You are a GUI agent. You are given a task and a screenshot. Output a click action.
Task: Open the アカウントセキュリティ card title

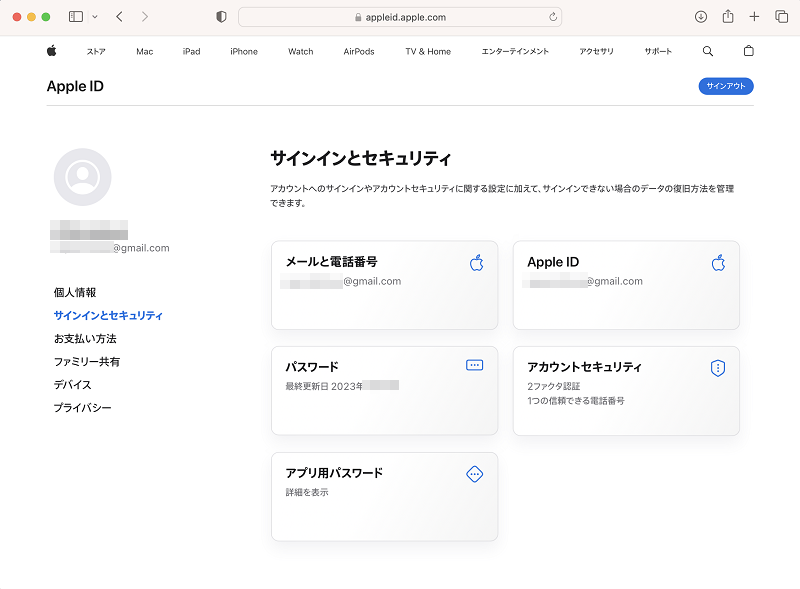click(x=585, y=367)
